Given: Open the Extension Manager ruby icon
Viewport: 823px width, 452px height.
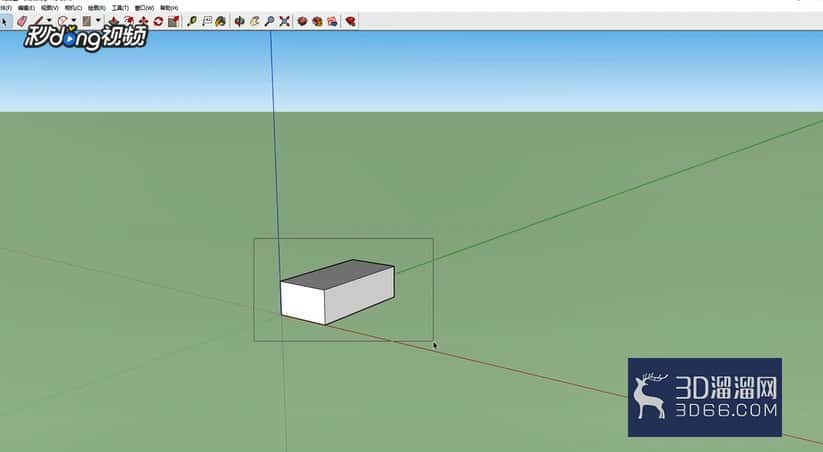Looking at the screenshot, I should click(350, 22).
